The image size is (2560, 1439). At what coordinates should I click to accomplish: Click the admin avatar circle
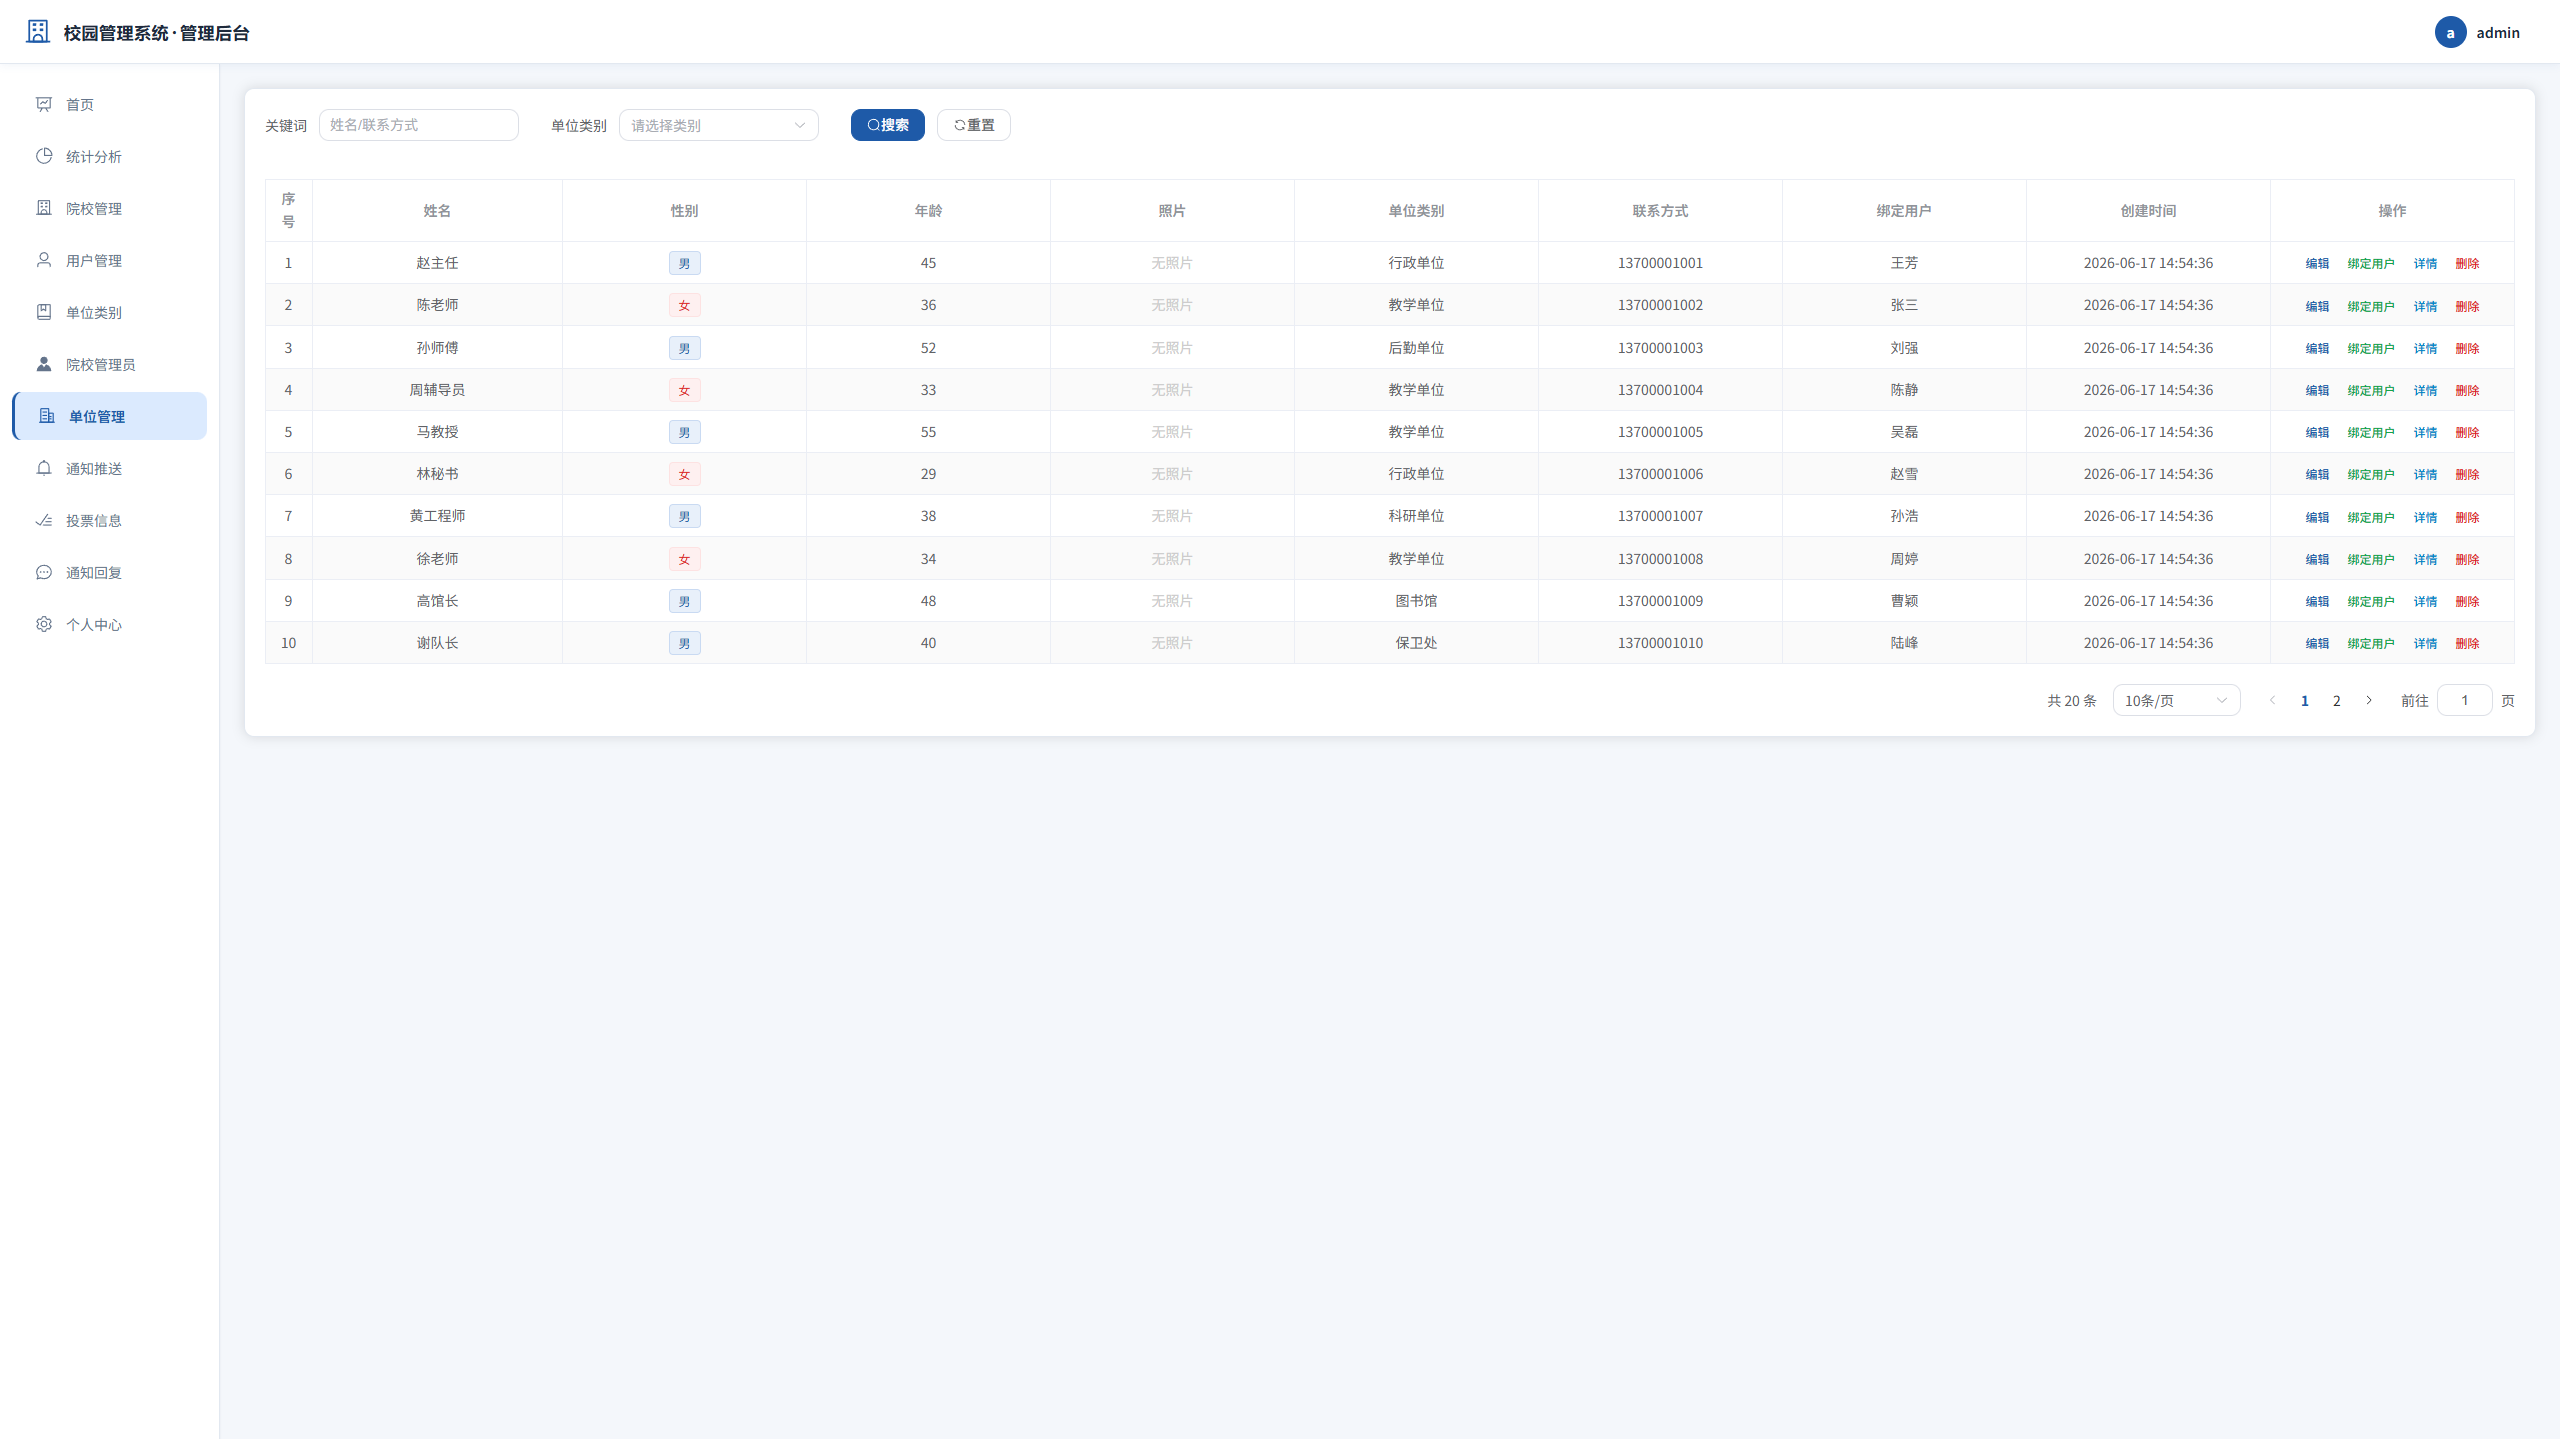click(x=2450, y=32)
